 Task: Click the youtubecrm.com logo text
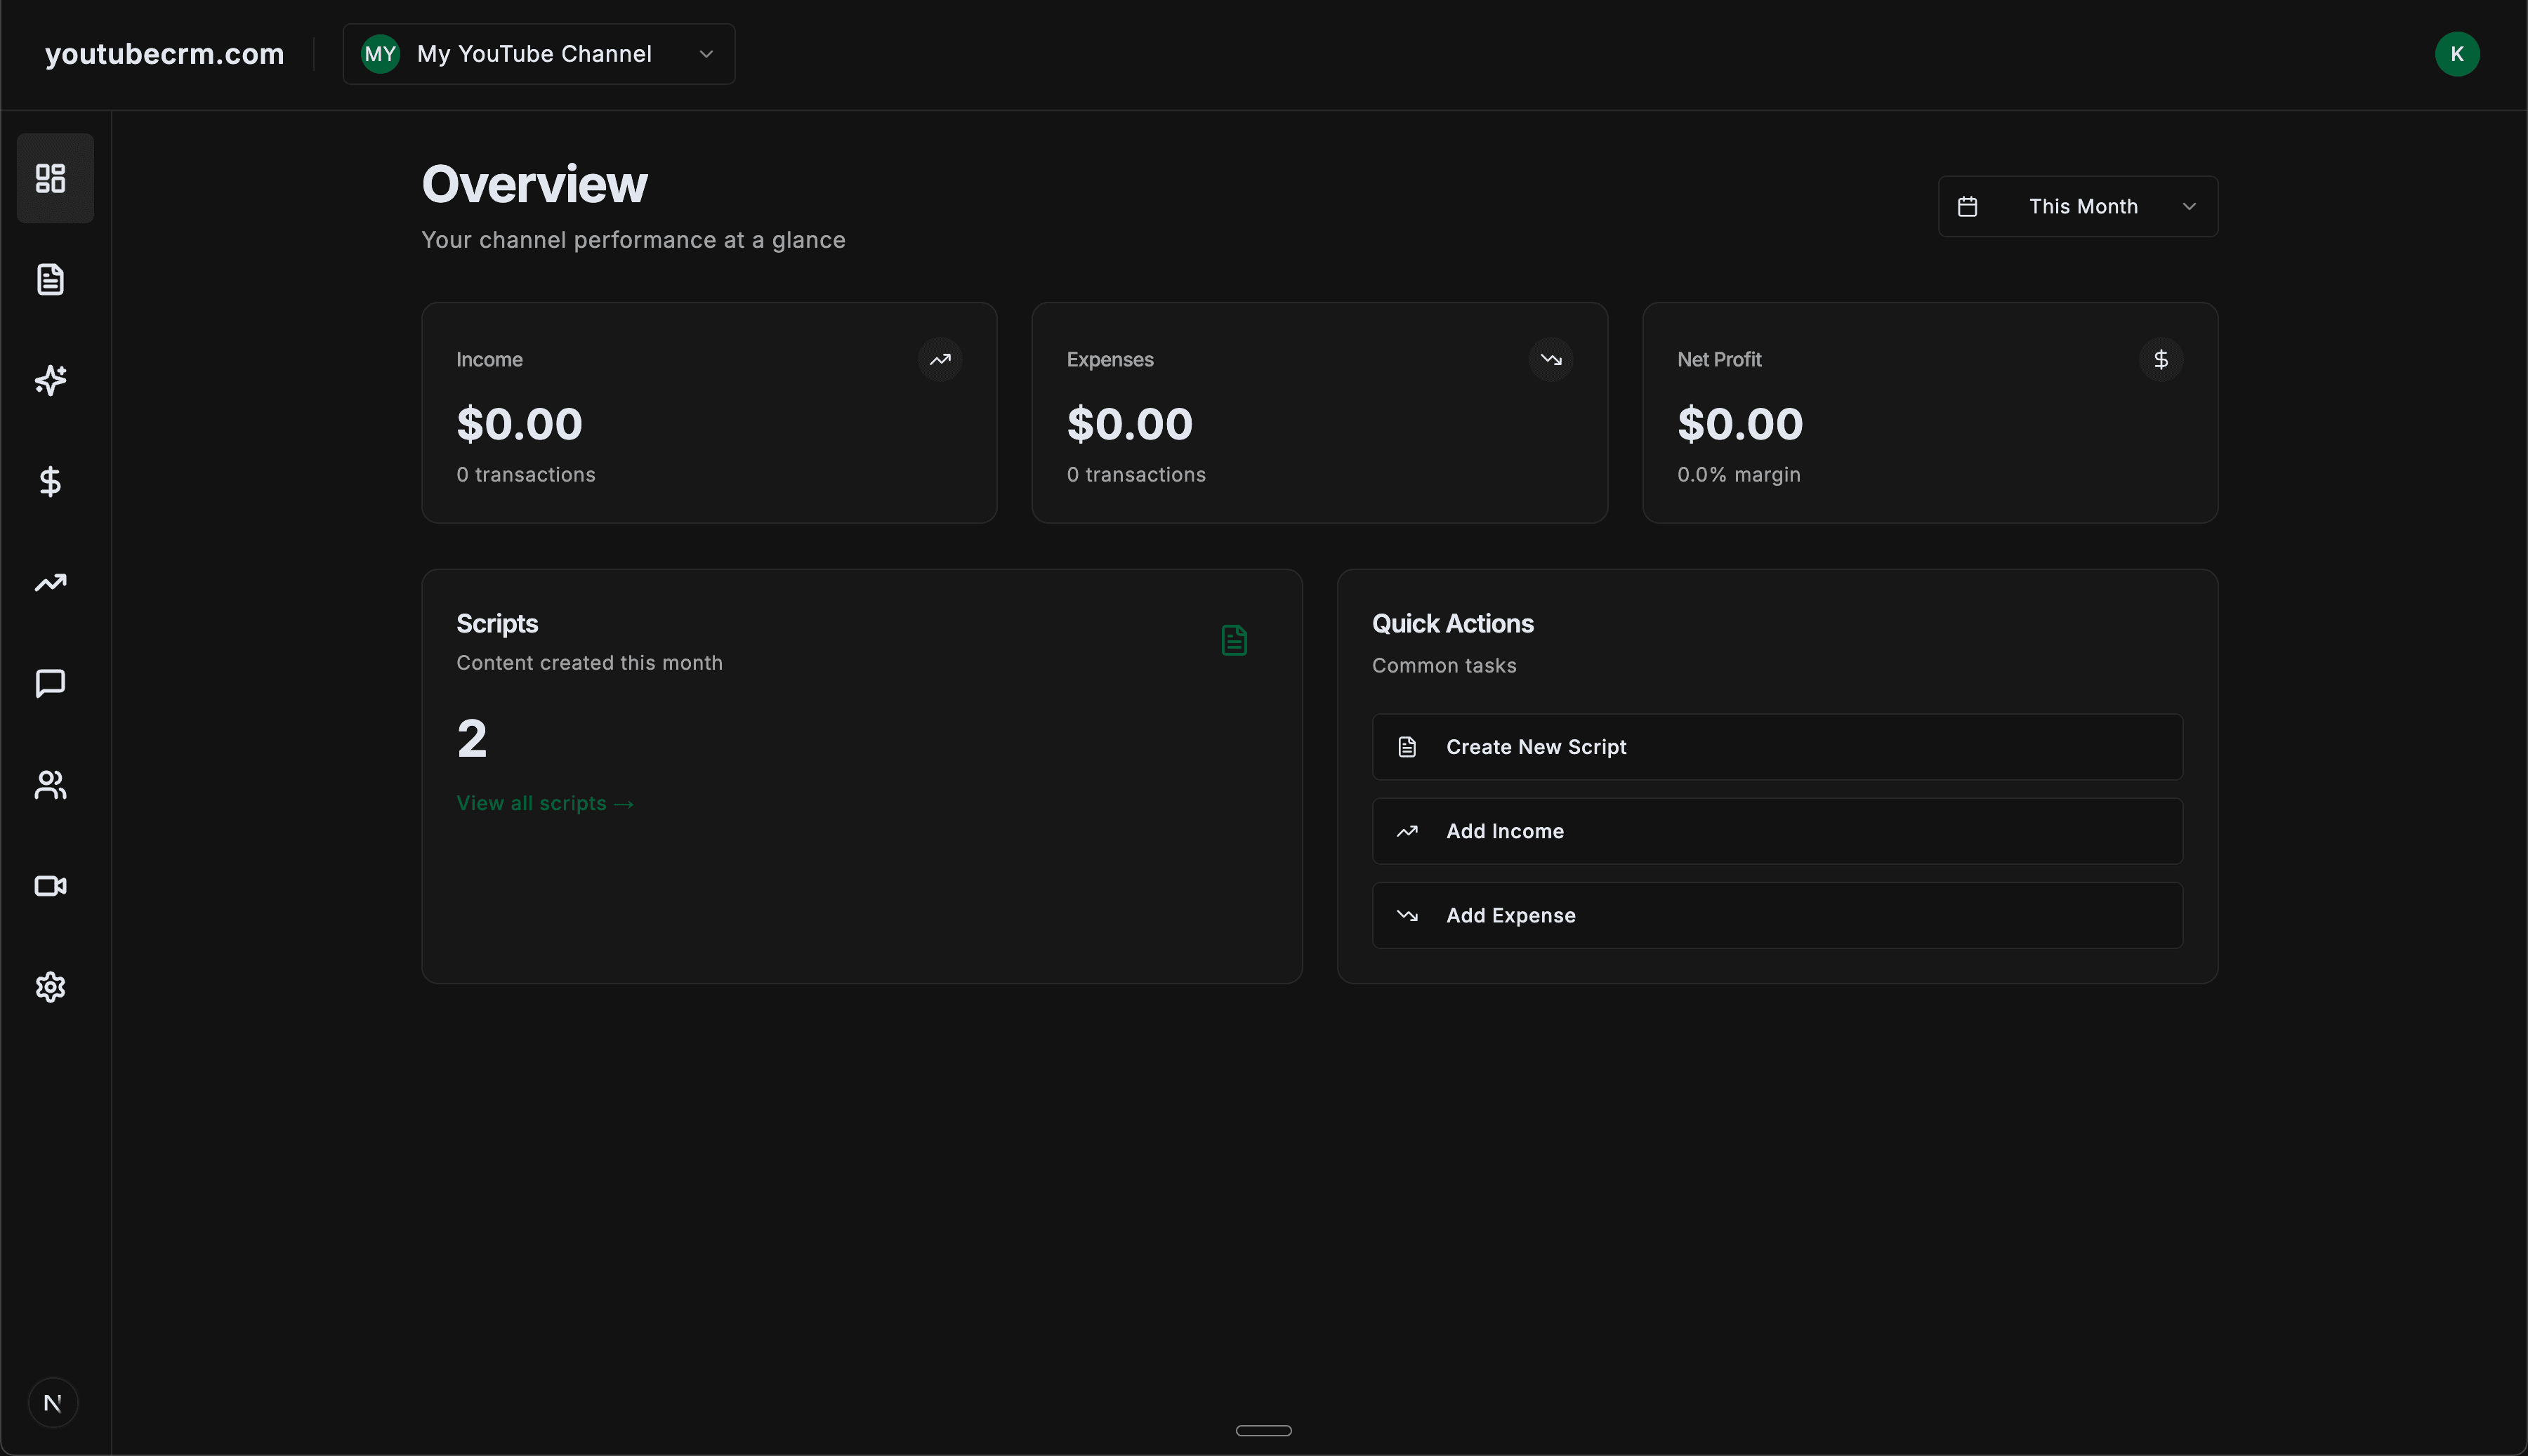point(164,54)
